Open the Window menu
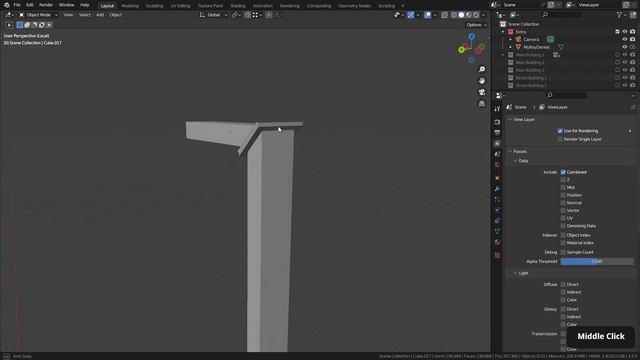The height and width of the screenshot is (360, 640). tap(67, 5)
